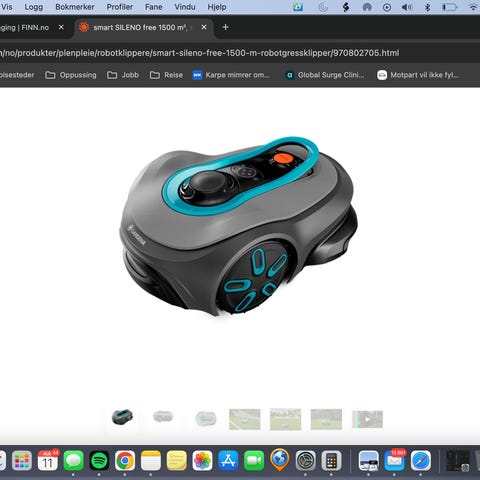
Task: Toggle Bluetooth menu bar icon
Action: click(x=427, y=7)
